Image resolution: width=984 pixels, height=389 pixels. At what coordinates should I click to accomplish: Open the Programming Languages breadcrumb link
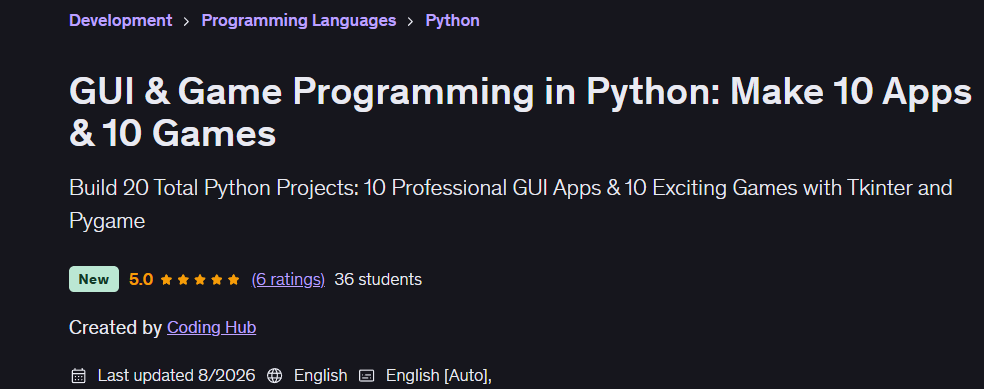(x=299, y=20)
